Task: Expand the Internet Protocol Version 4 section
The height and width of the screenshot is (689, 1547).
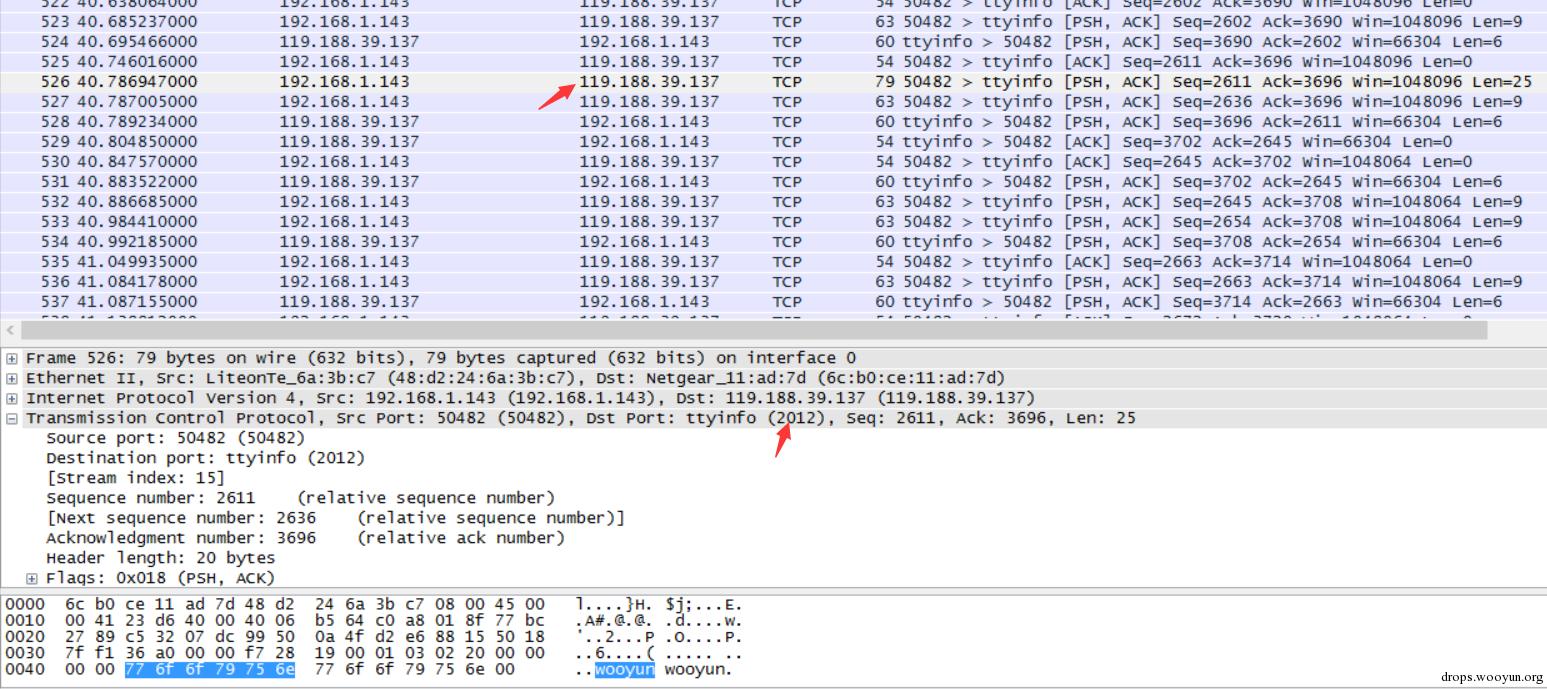Action: [x=12, y=398]
